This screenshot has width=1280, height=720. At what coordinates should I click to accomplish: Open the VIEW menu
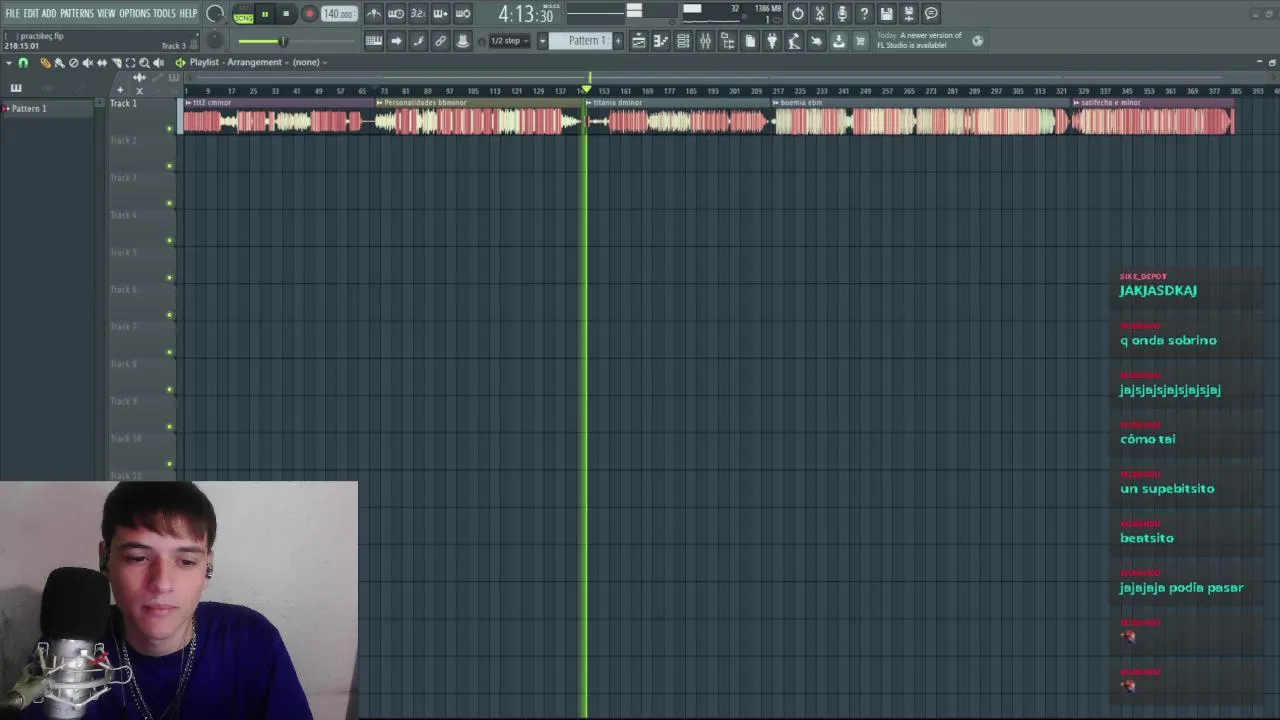coord(106,13)
